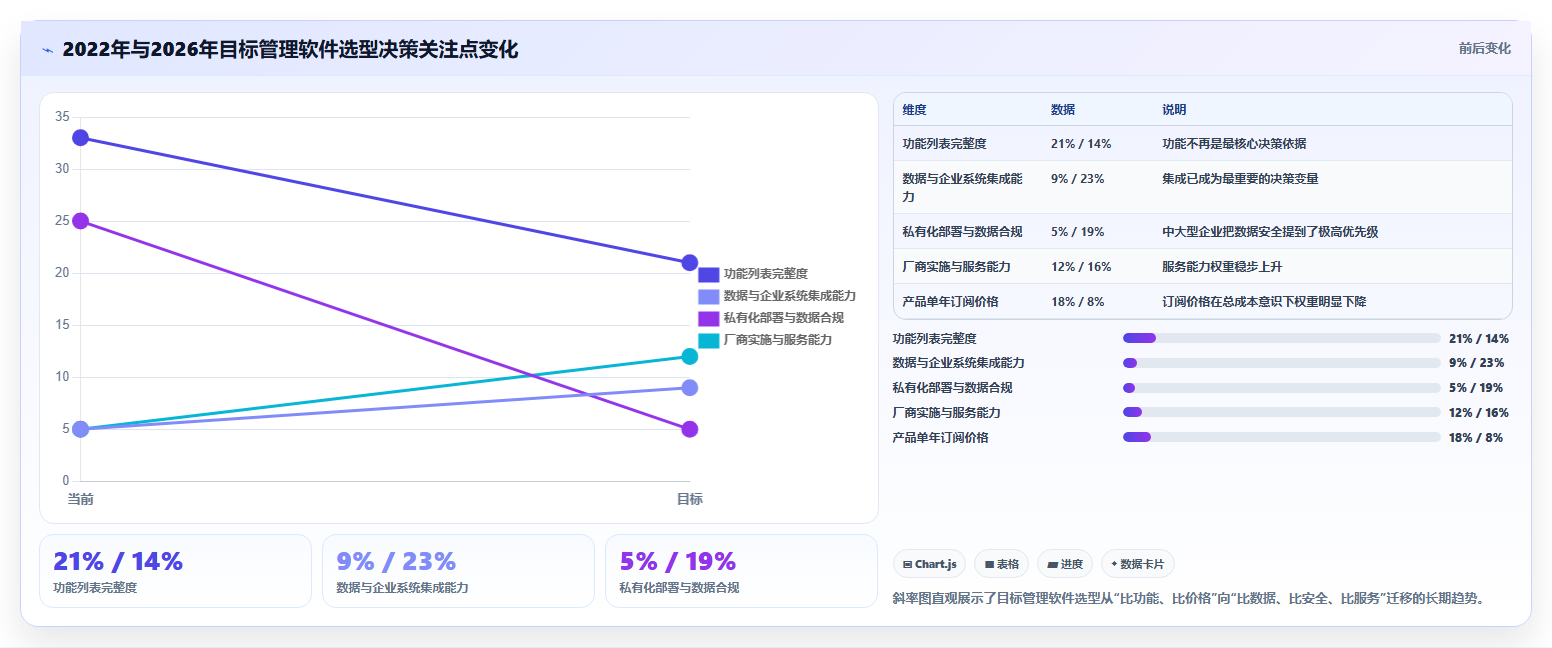The image size is (1552, 648).
Task: Select the light blue data point at 9
Action: [689, 388]
